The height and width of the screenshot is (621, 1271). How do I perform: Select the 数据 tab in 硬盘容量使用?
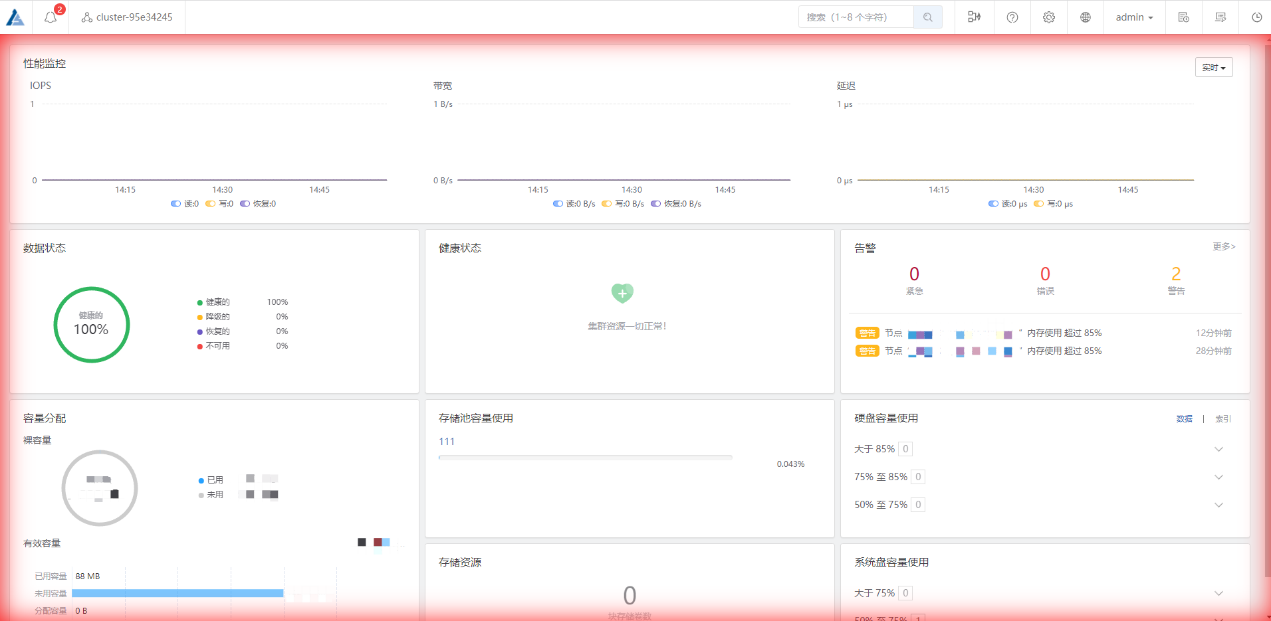[1186, 418]
